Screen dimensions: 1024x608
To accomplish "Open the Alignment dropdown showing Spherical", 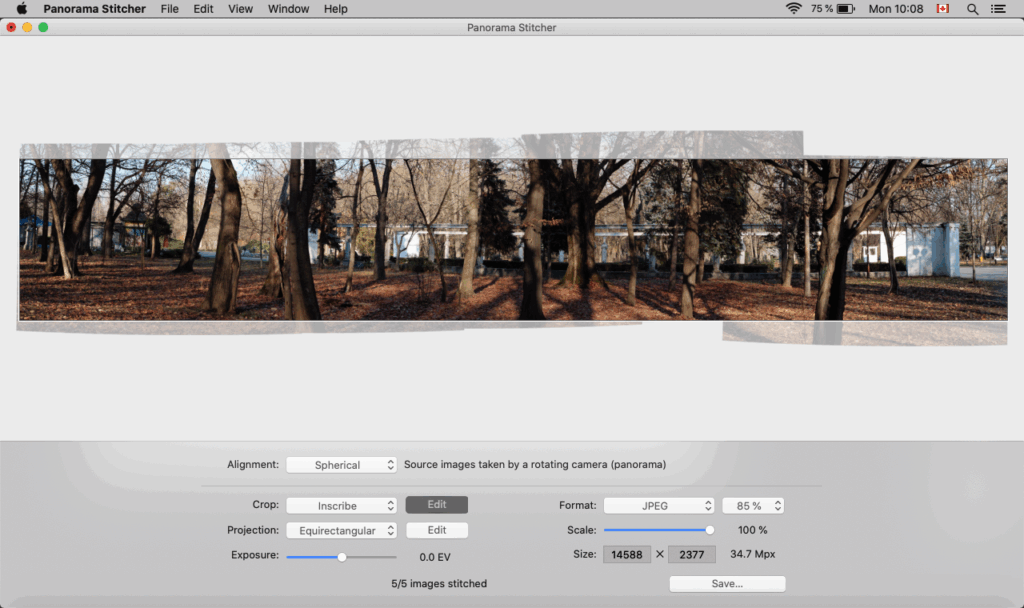I will tap(341, 464).
